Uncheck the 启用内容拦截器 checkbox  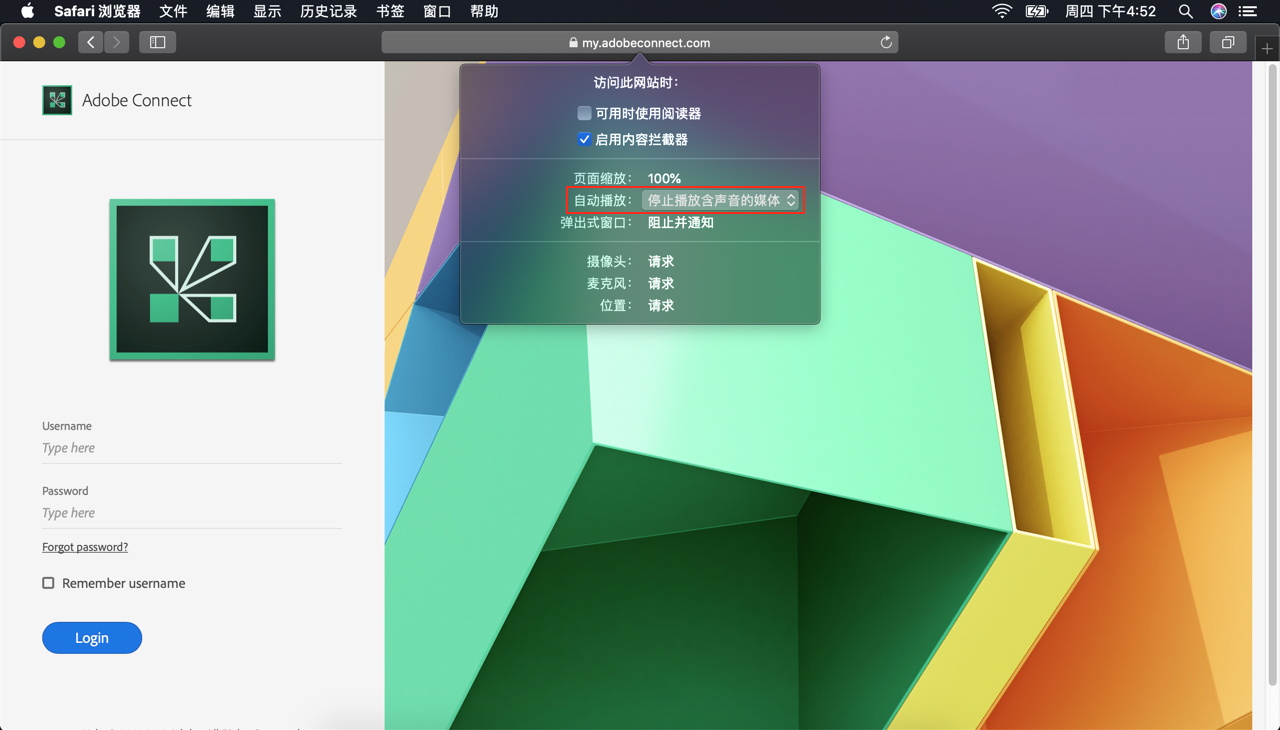point(584,139)
